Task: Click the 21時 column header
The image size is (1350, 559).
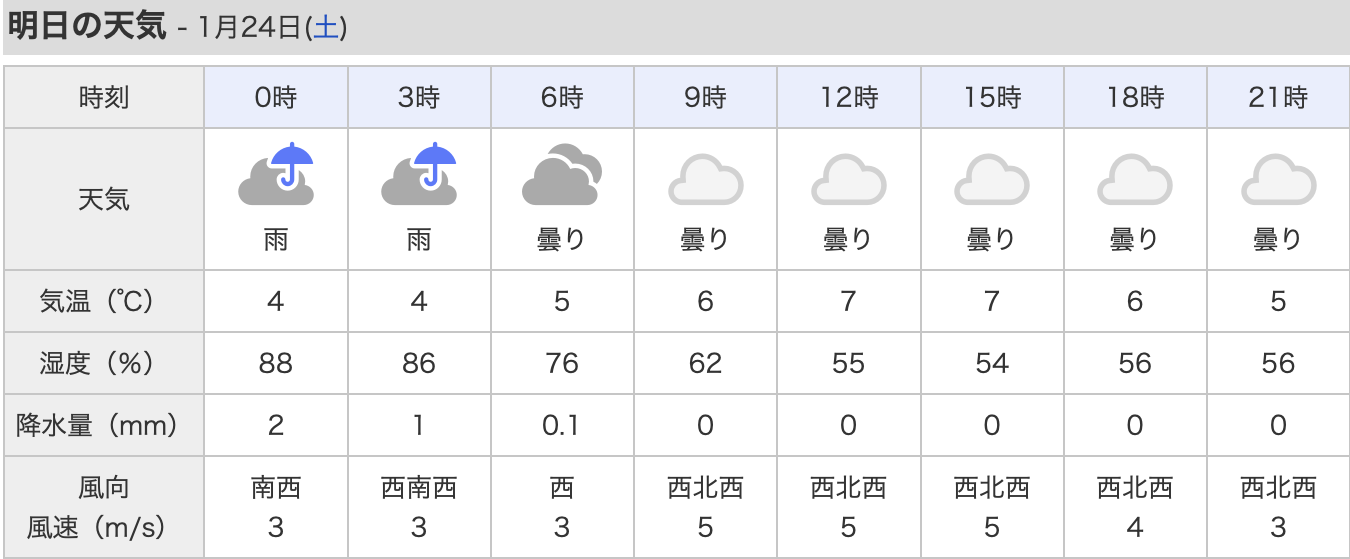Action: pyautogui.click(x=1278, y=98)
